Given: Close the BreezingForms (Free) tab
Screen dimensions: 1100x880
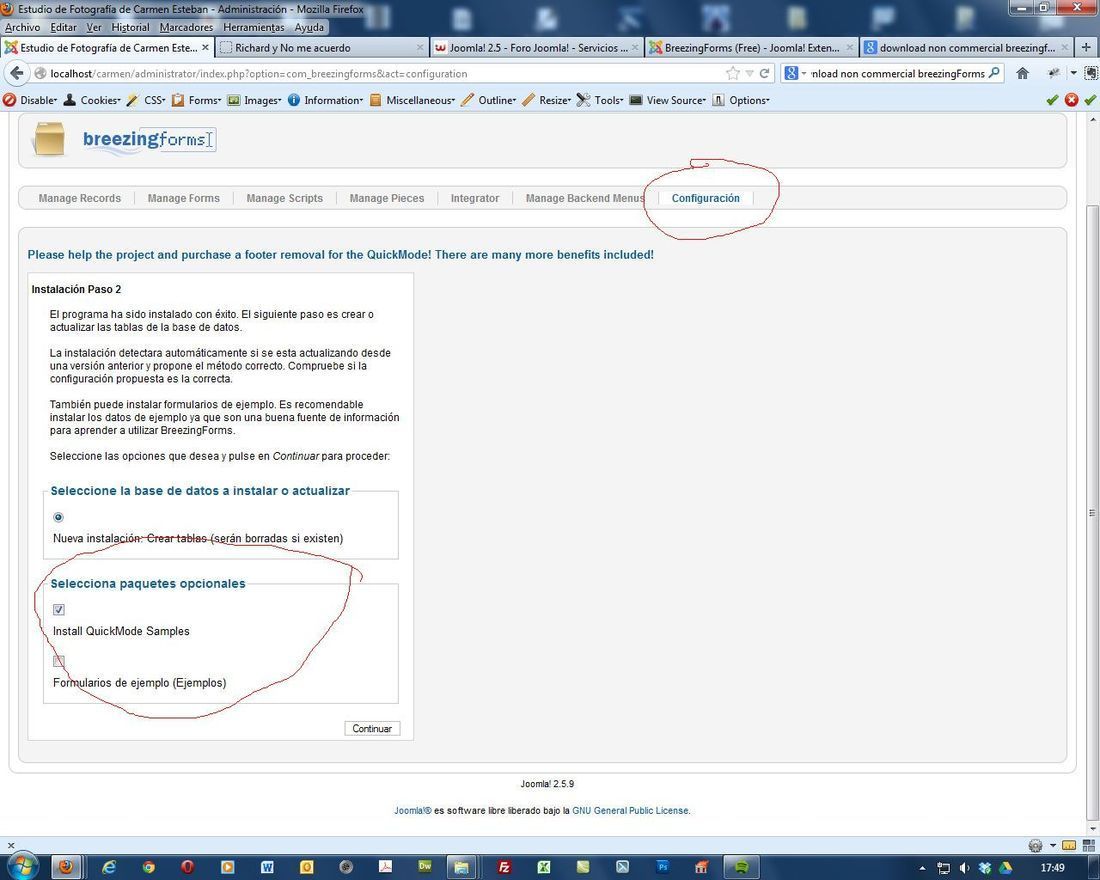Looking at the screenshot, I should click(x=850, y=48).
